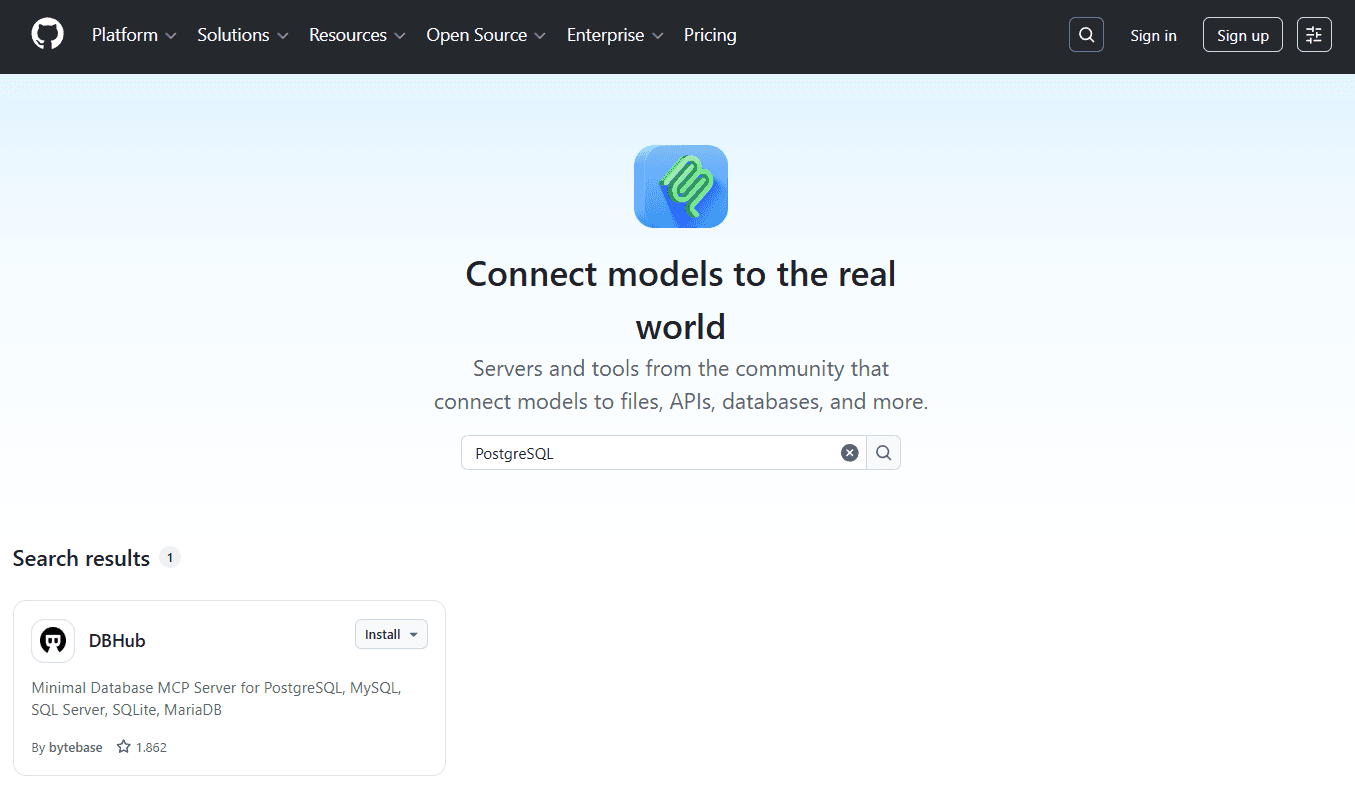1355x797 pixels.
Task: Visit the bytebase publisher link
Action: [76, 746]
